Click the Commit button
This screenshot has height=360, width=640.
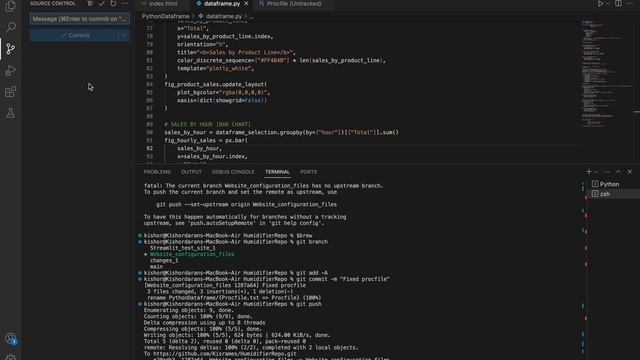(74, 36)
